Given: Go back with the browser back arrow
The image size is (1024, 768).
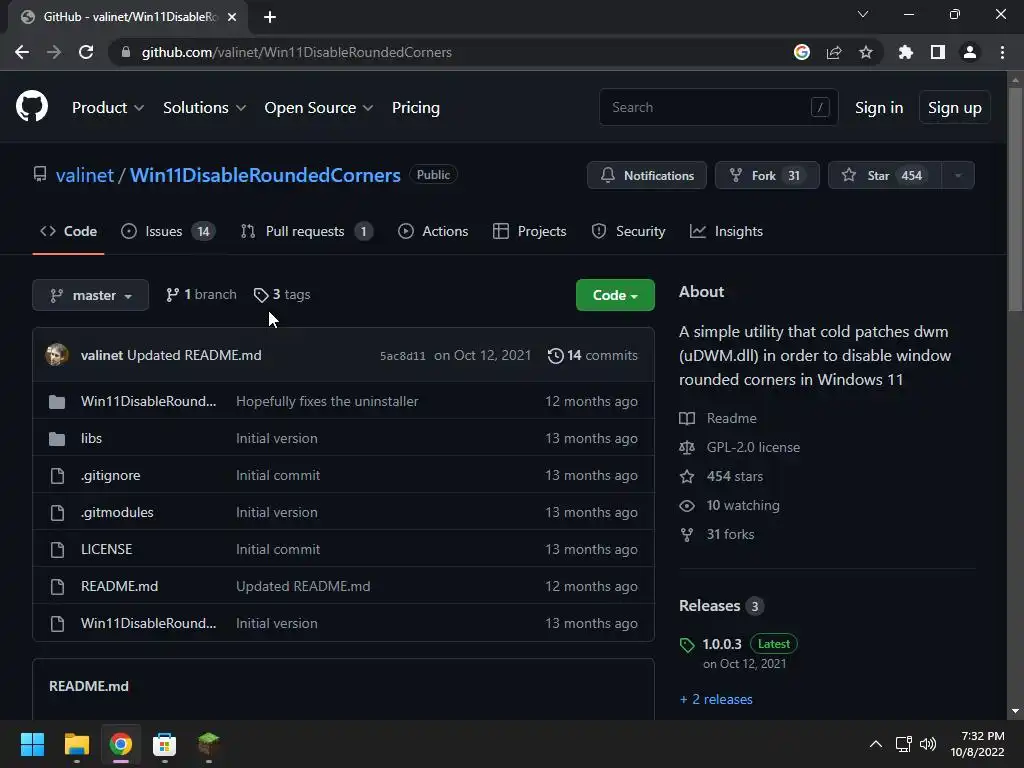Looking at the screenshot, I should pos(22,52).
